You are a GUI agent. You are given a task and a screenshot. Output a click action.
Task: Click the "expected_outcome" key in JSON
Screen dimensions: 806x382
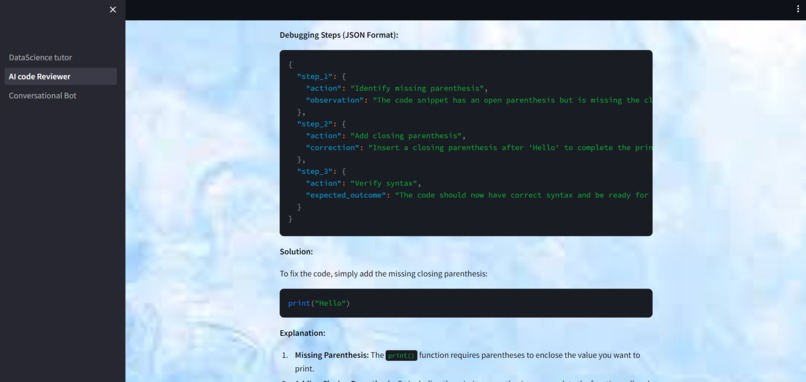point(346,195)
